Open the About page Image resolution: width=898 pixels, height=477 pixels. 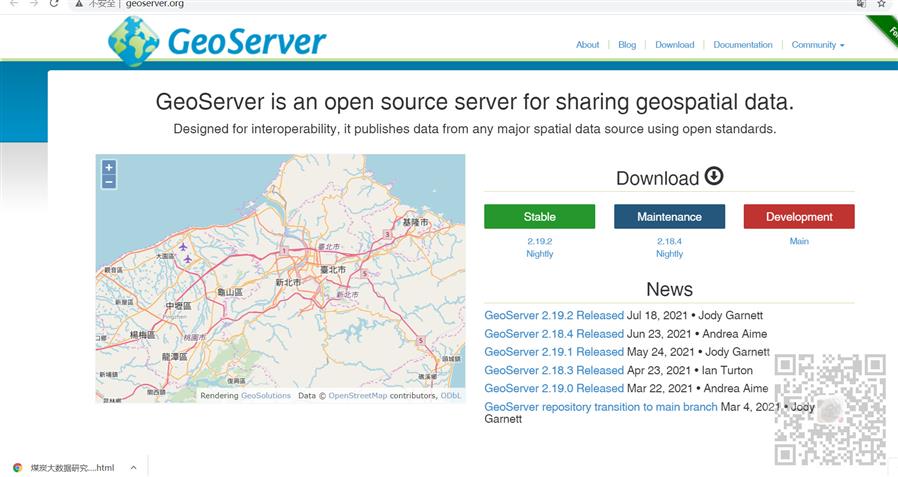click(x=588, y=45)
